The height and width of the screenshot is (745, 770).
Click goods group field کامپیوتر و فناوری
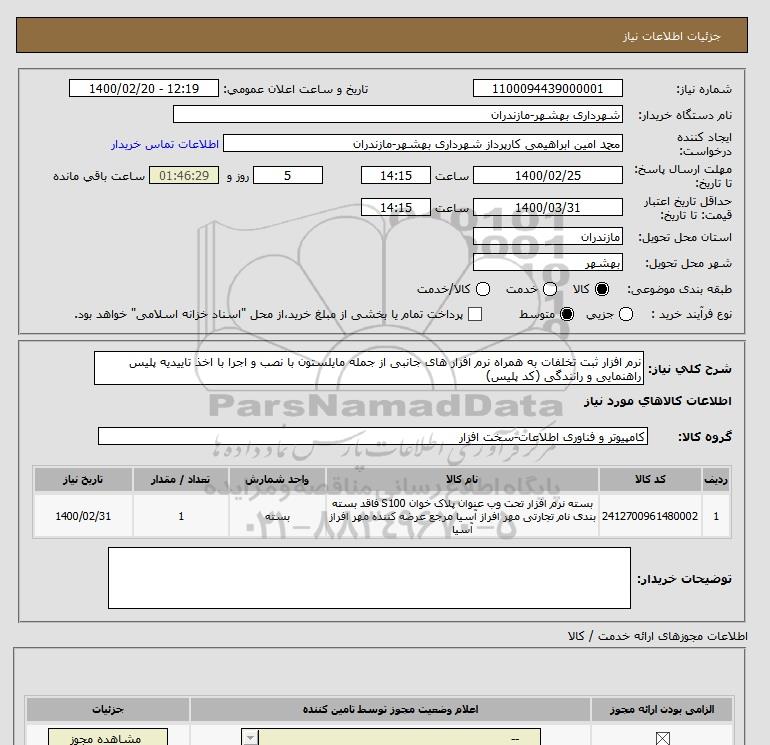373,436
